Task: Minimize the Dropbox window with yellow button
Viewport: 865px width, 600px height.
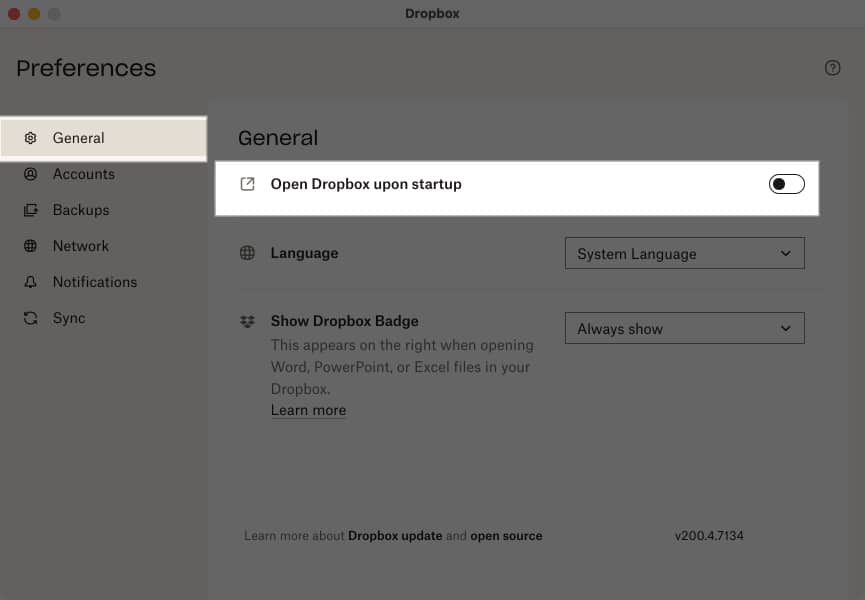Action: tap(34, 14)
